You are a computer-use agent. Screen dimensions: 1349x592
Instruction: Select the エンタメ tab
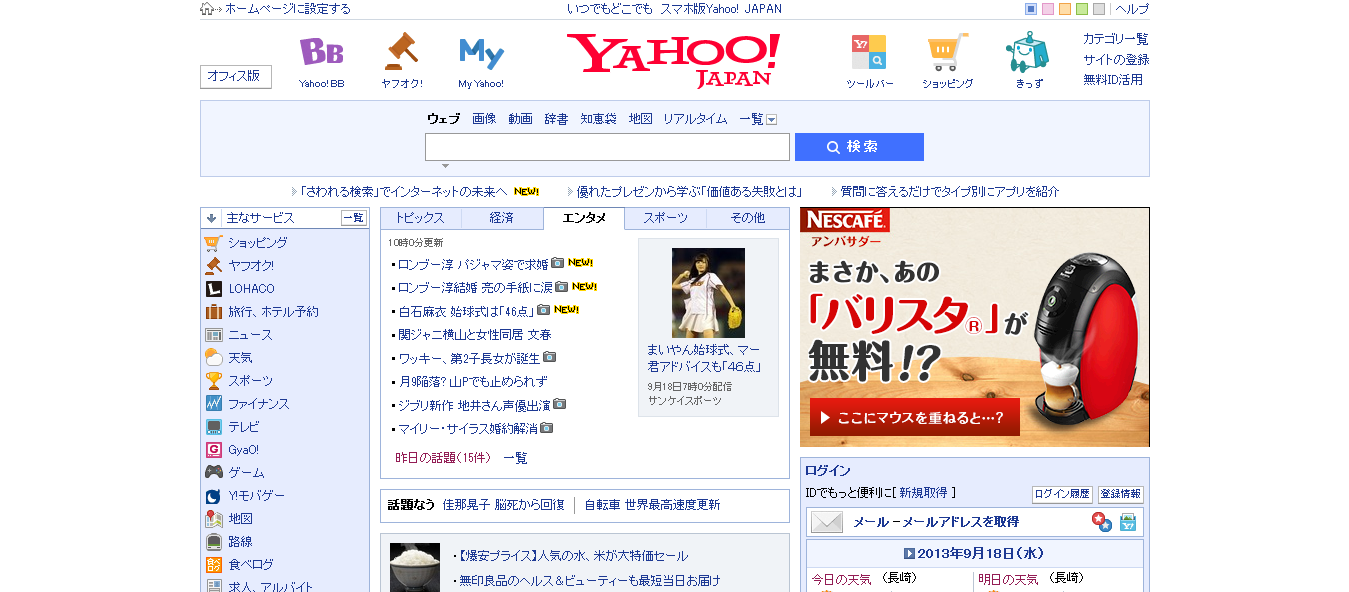coord(584,218)
